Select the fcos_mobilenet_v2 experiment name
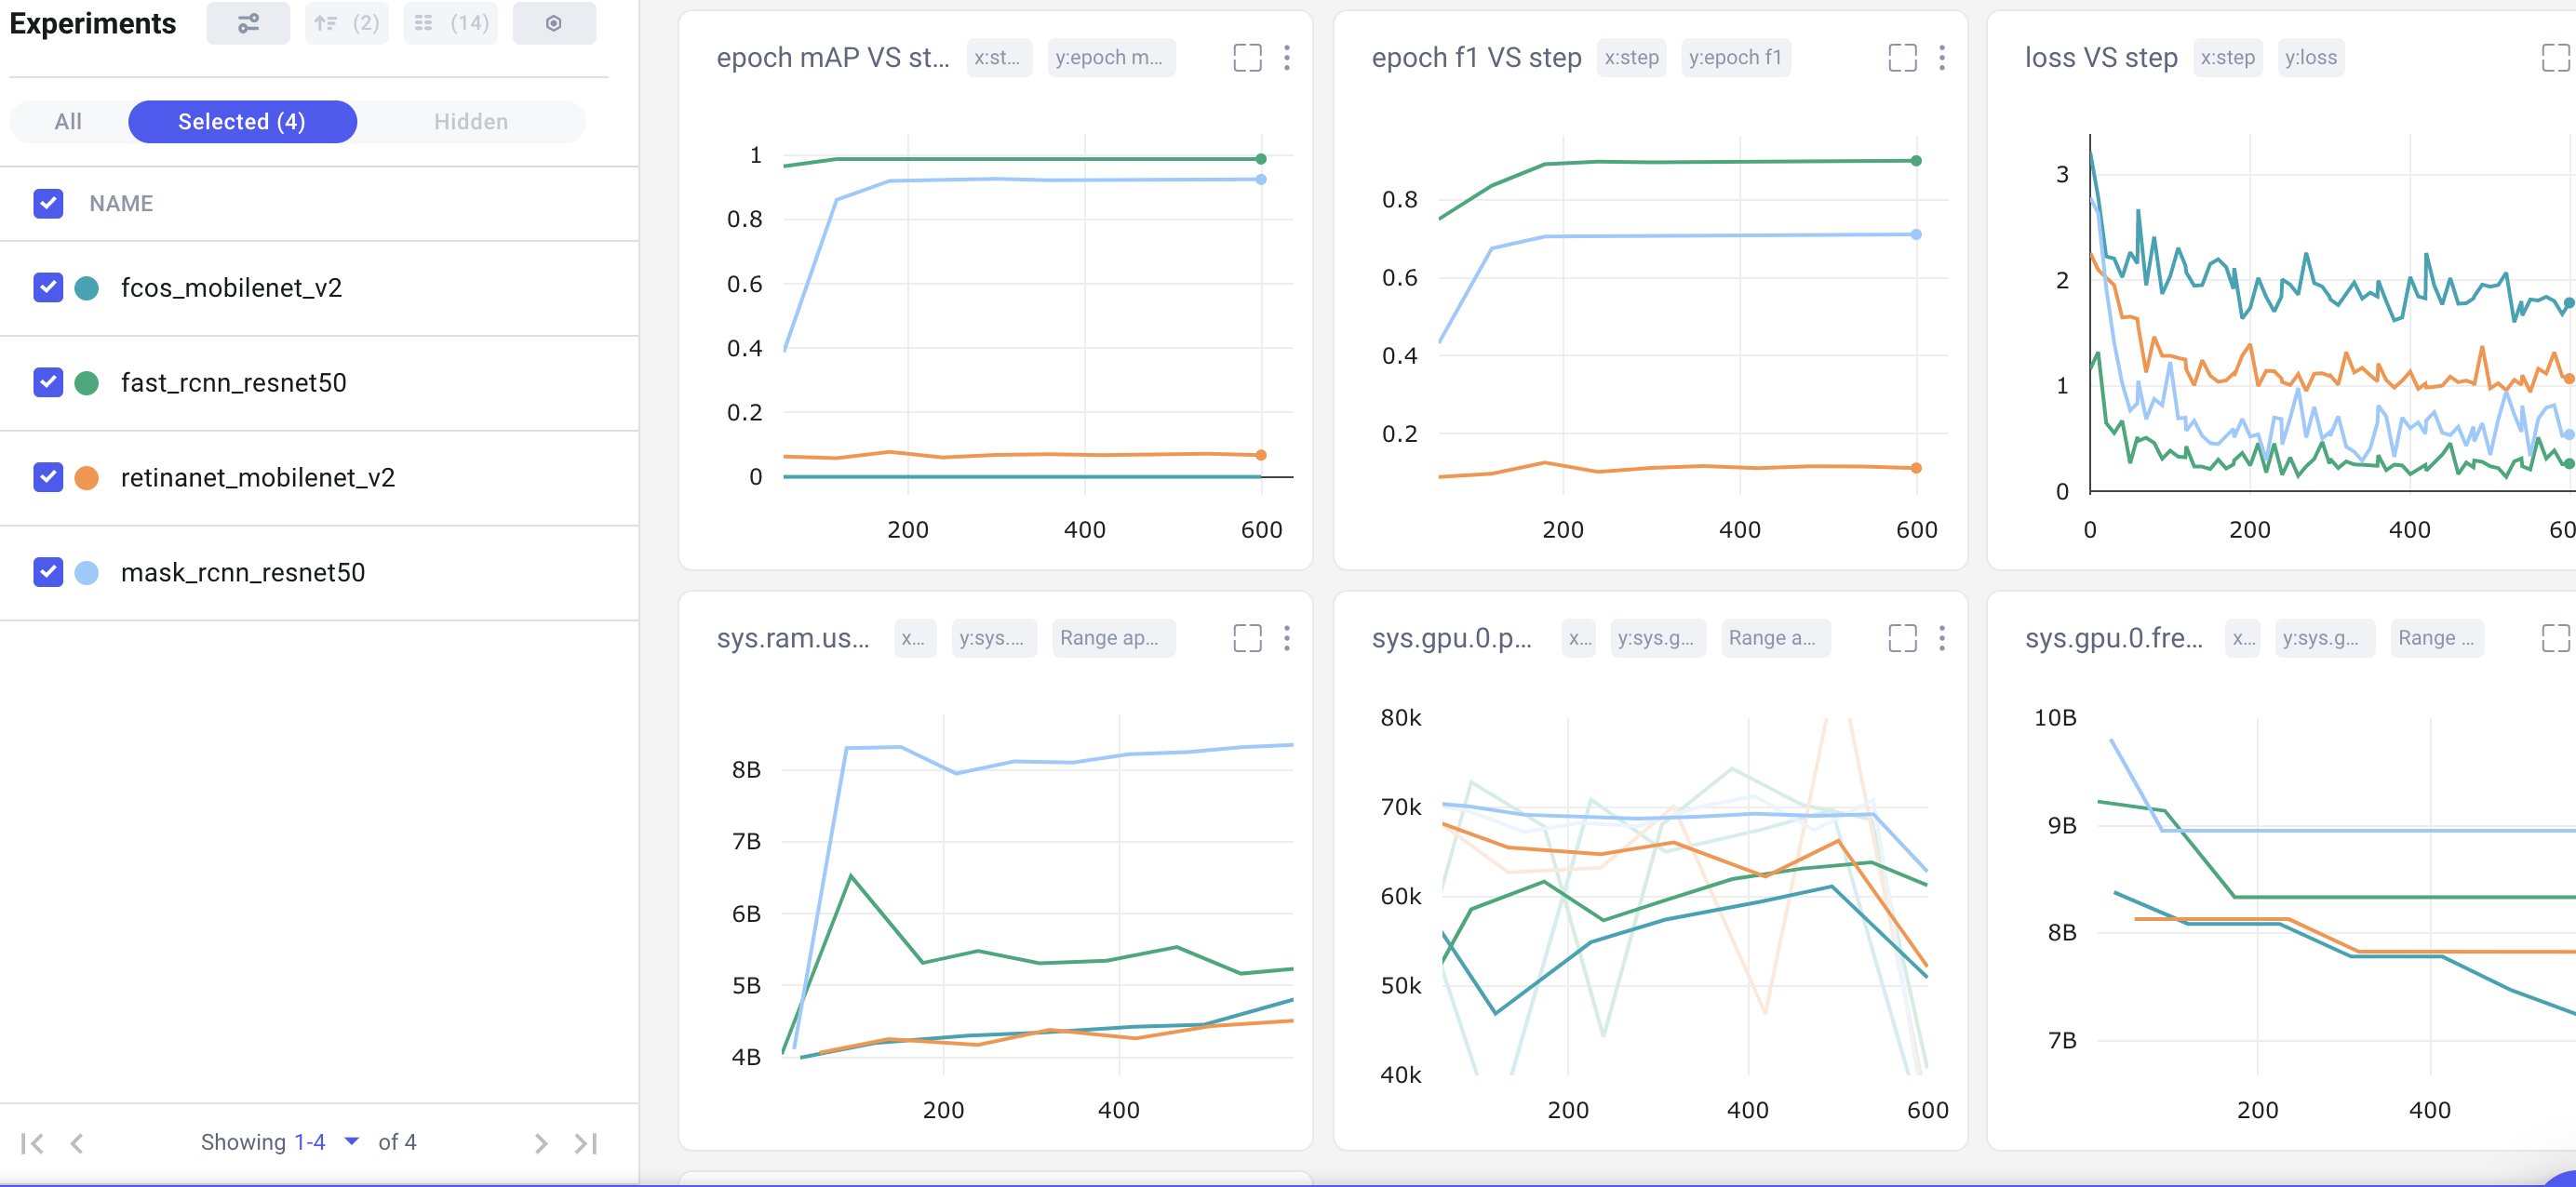This screenshot has width=2576, height=1187. pyautogui.click(x=231, y=288)
